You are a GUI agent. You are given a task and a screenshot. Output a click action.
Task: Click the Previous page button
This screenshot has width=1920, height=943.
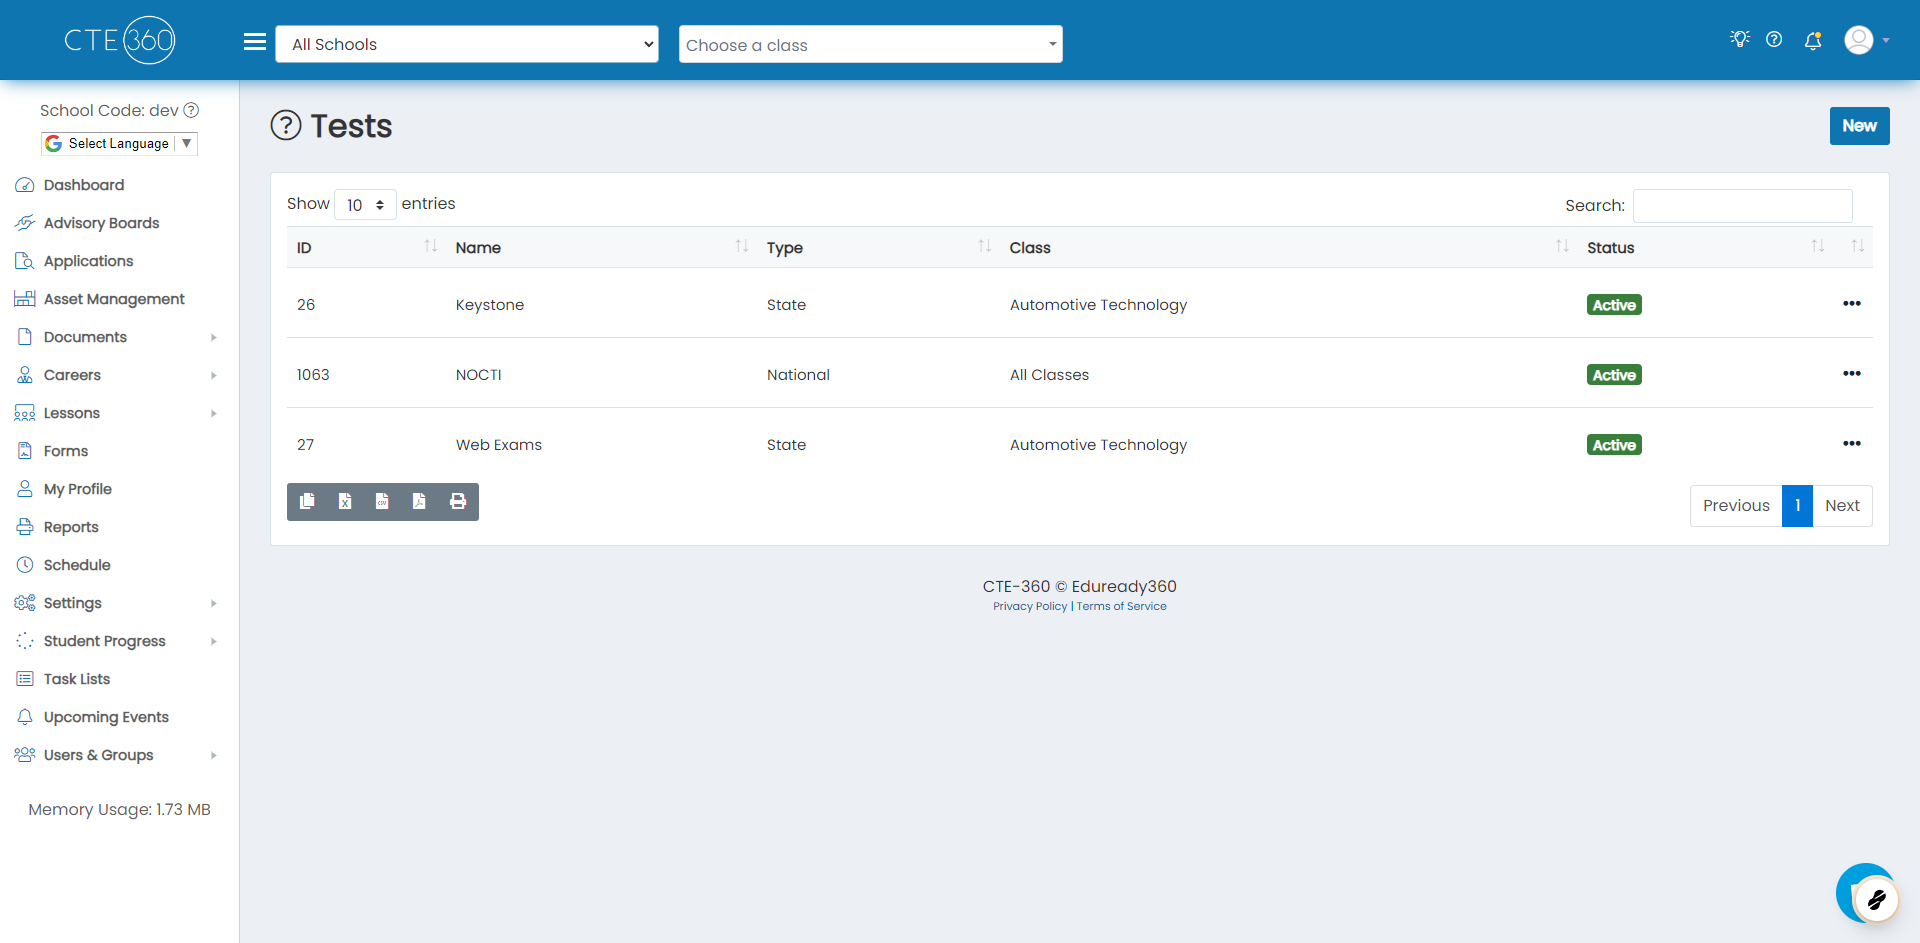click(x=1736, y=506)
